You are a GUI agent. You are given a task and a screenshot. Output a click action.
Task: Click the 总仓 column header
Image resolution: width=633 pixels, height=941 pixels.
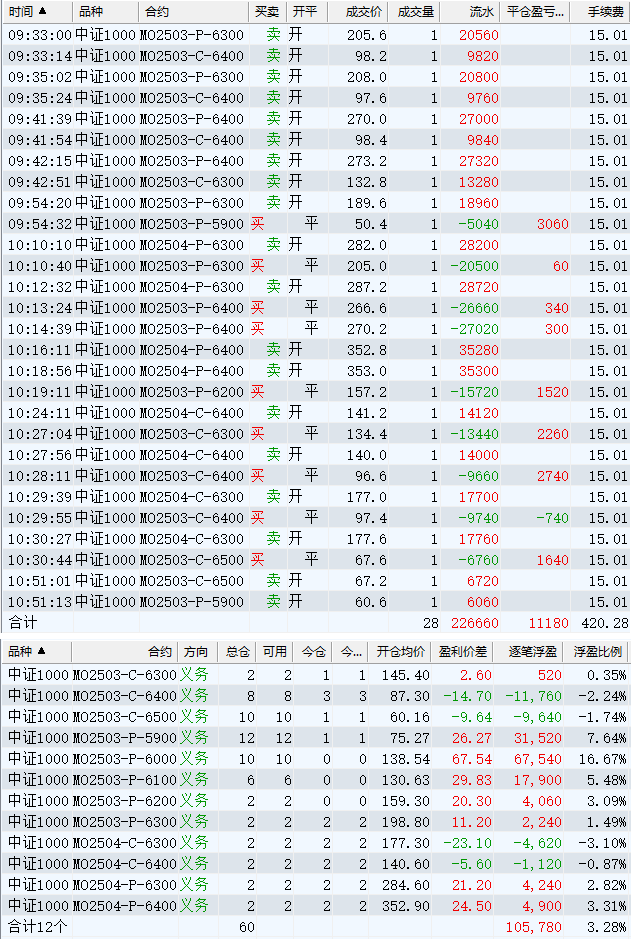click(238, 652)
